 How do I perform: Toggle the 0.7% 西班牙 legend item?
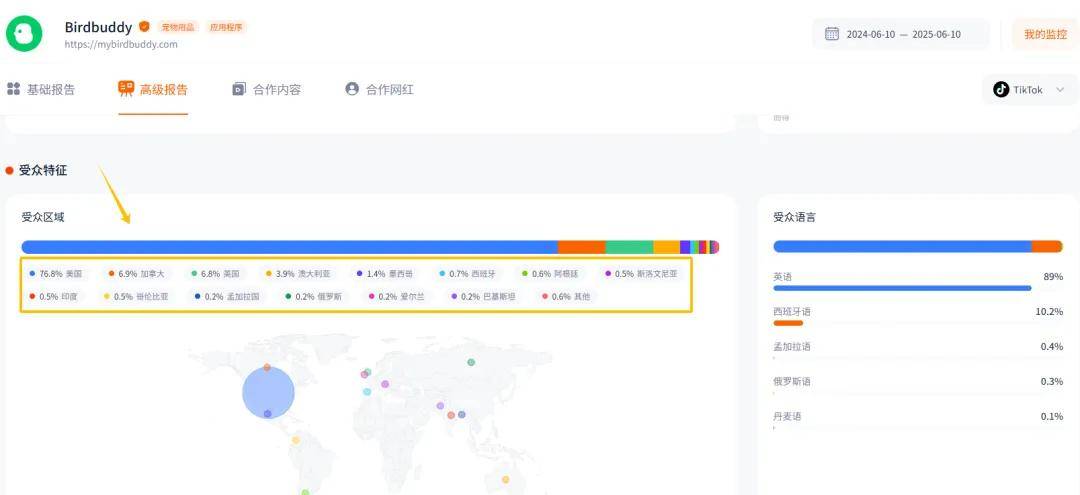(x=467, y=273)
